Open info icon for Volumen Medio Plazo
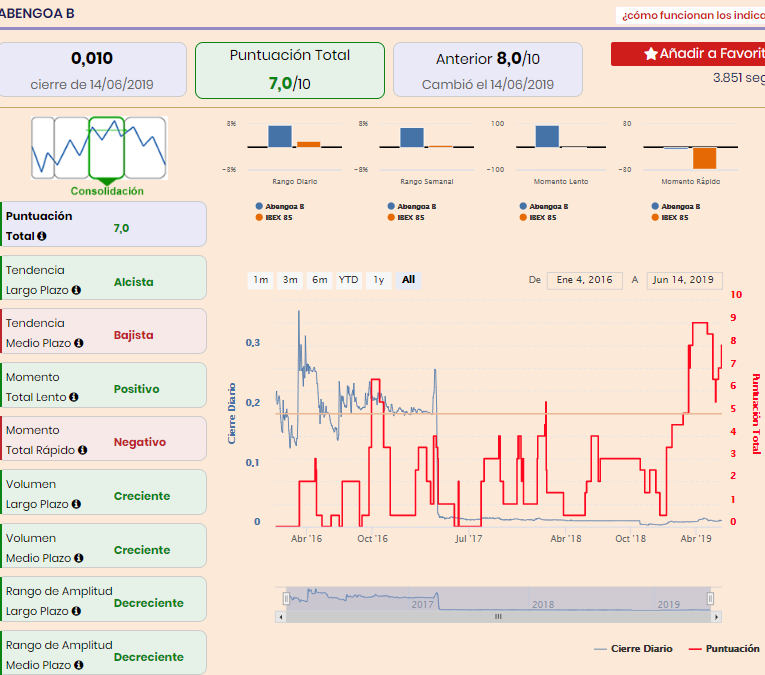The width and height of the screenshot is (765, 675). tap(79, 558)
